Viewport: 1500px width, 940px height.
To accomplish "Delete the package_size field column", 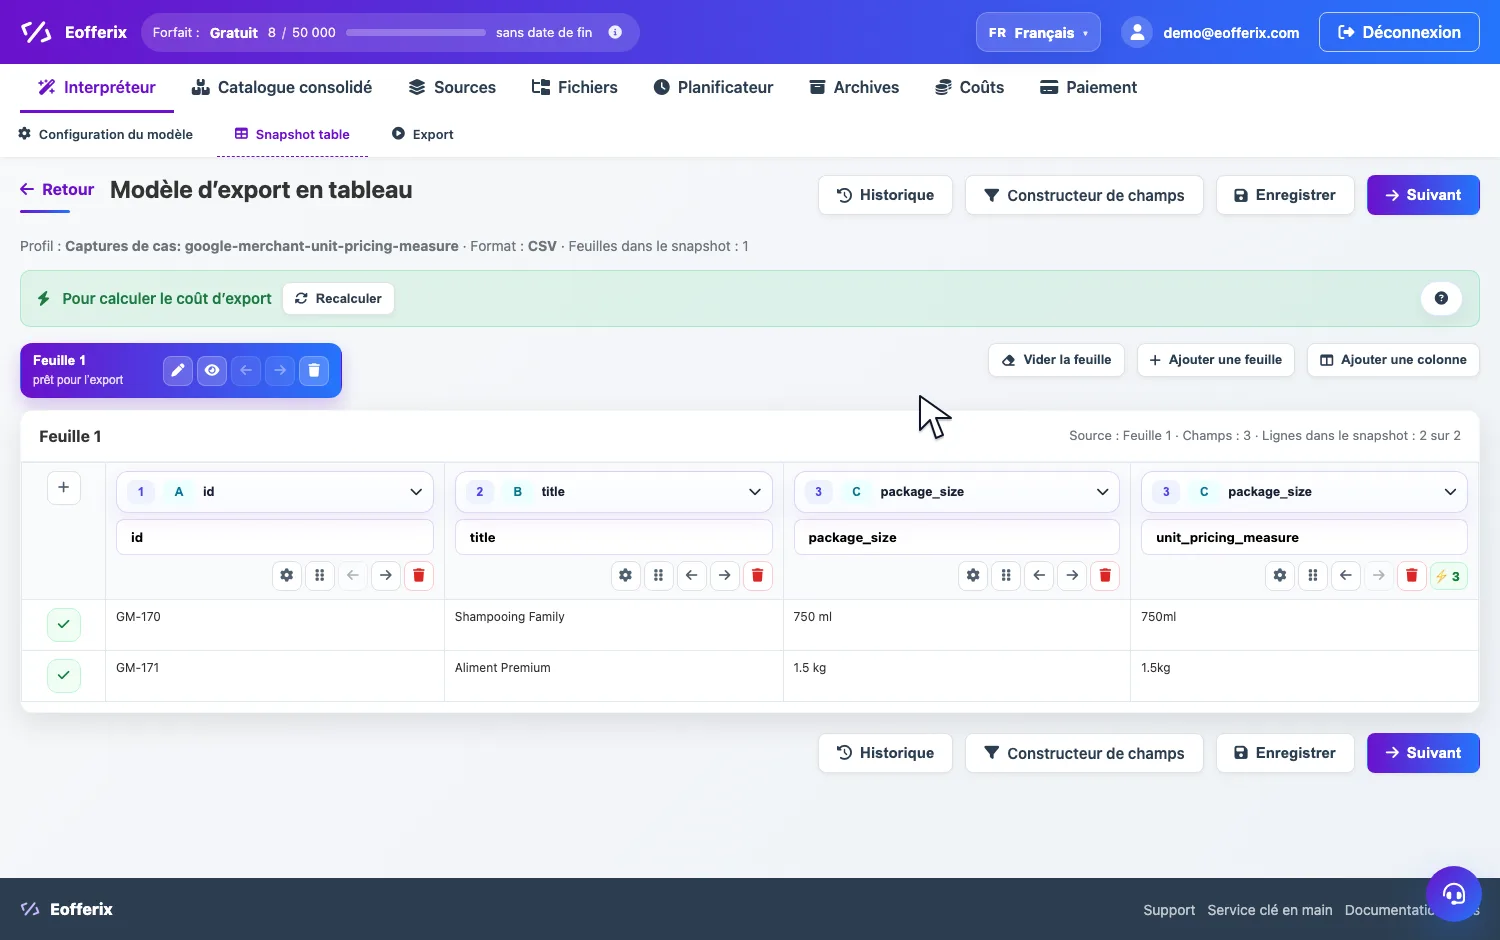I will (1105, 575).
